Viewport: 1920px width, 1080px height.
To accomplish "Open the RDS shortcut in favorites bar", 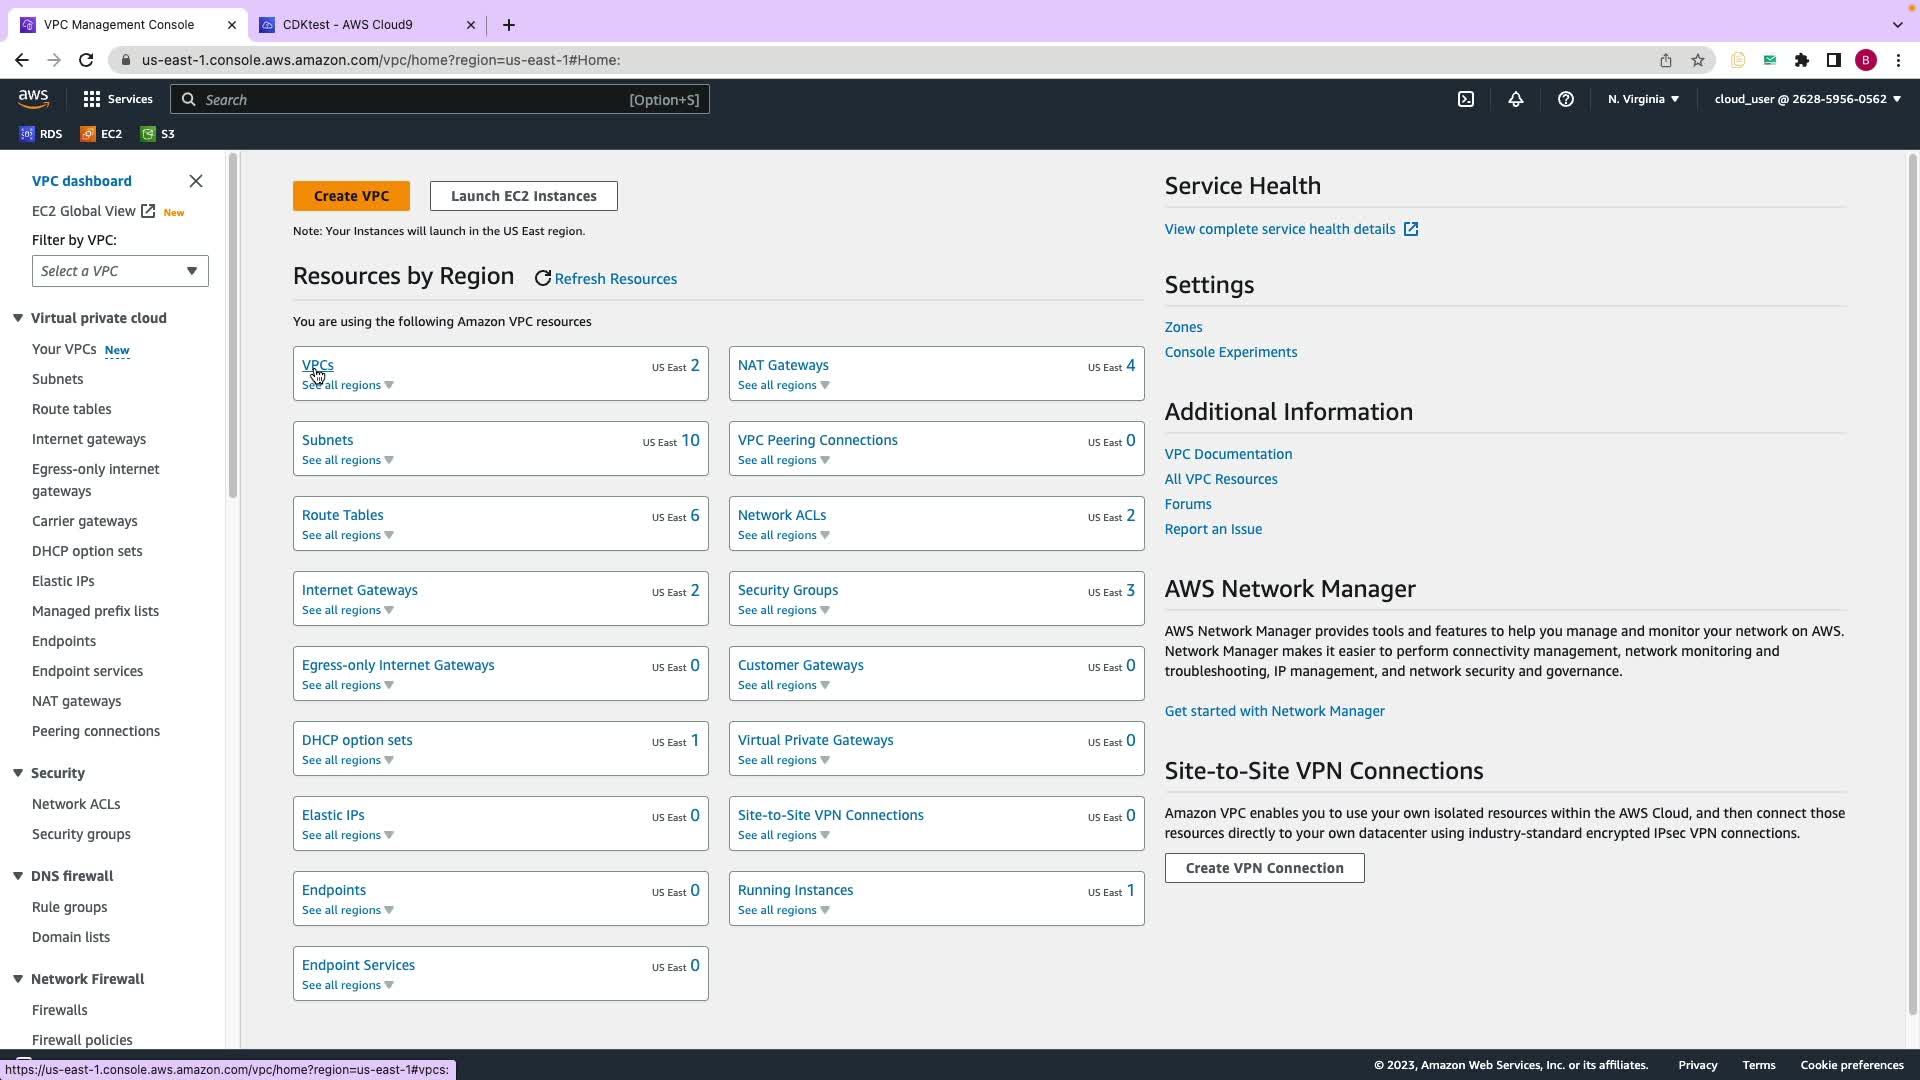I will pos(41,134).
